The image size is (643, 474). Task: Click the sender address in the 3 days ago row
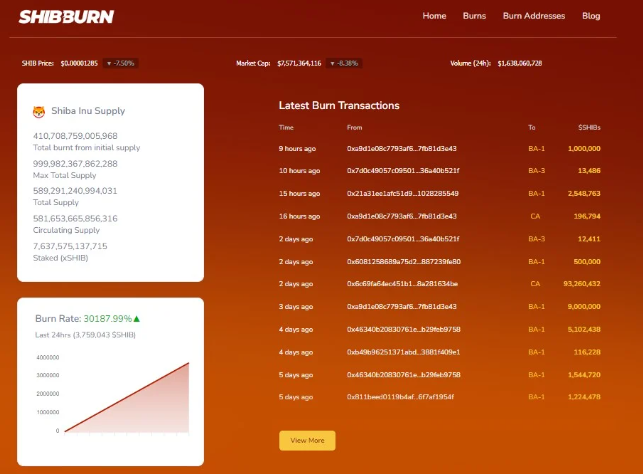[401, 306]
